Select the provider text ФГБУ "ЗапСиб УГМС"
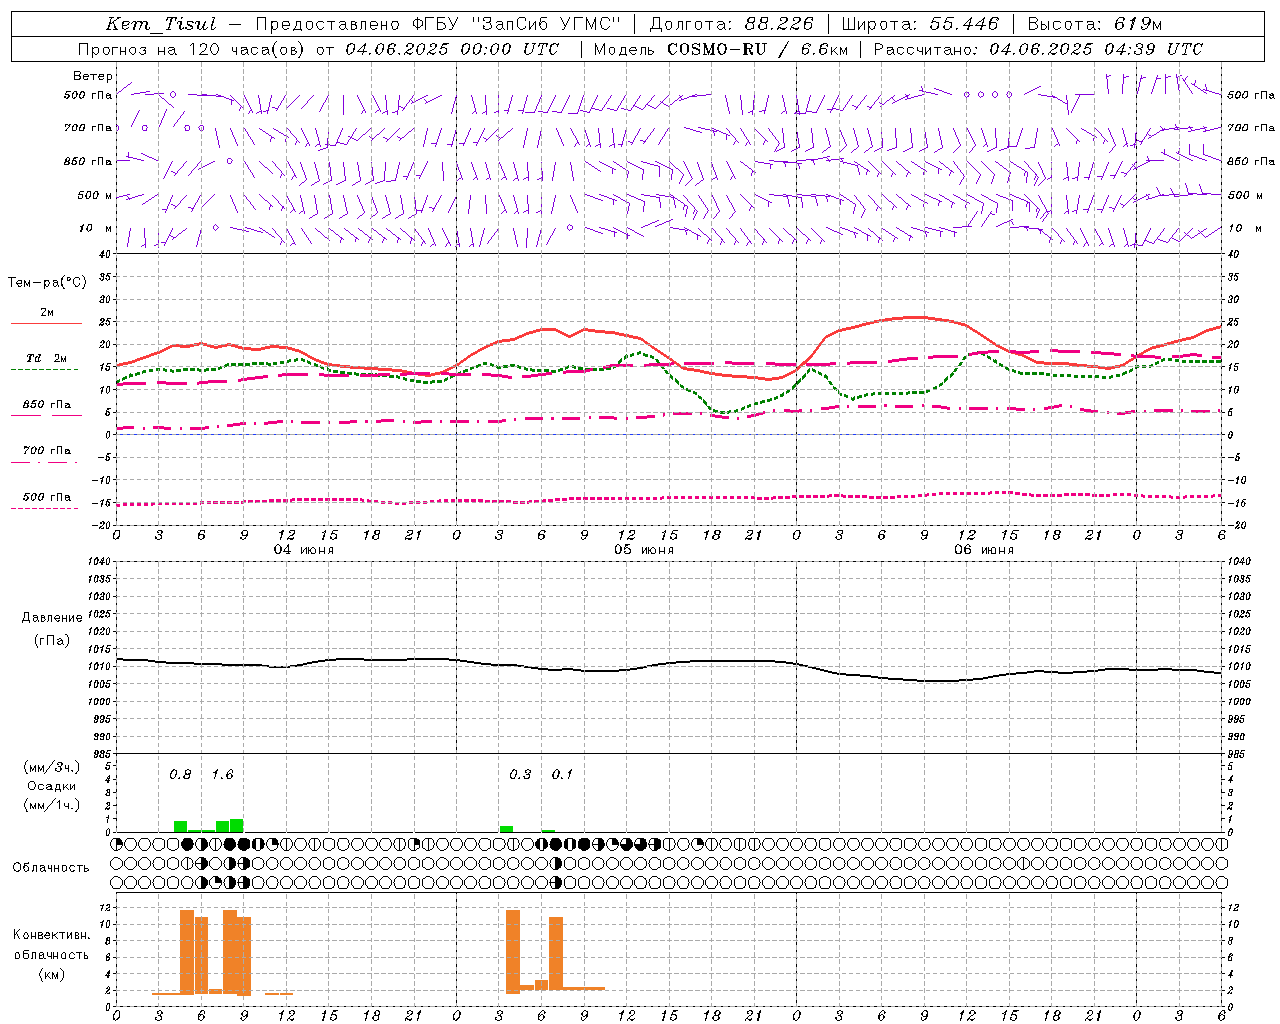Viewport: 1280px width, 1024px height. [516, 24]
